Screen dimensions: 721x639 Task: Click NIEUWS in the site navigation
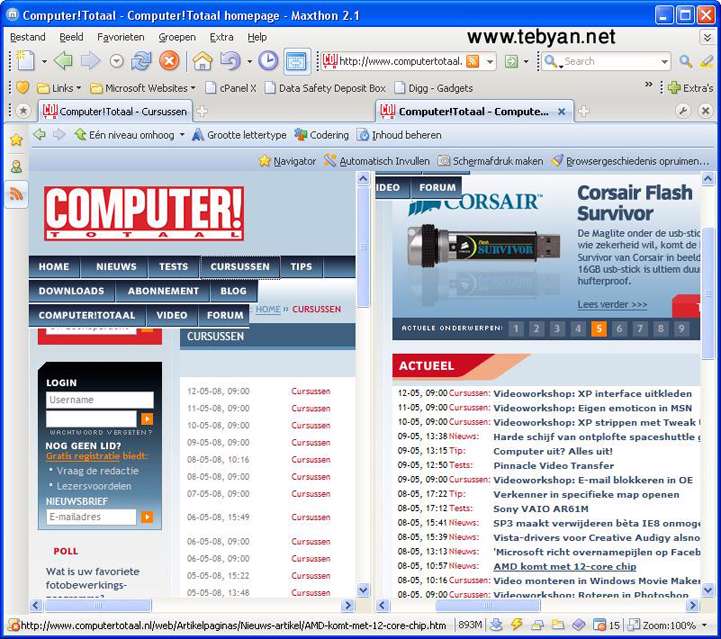click(x=116, y=267)
